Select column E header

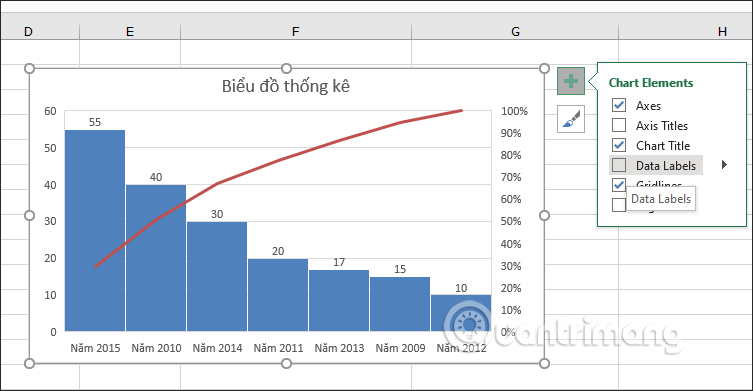pos(130,32)
